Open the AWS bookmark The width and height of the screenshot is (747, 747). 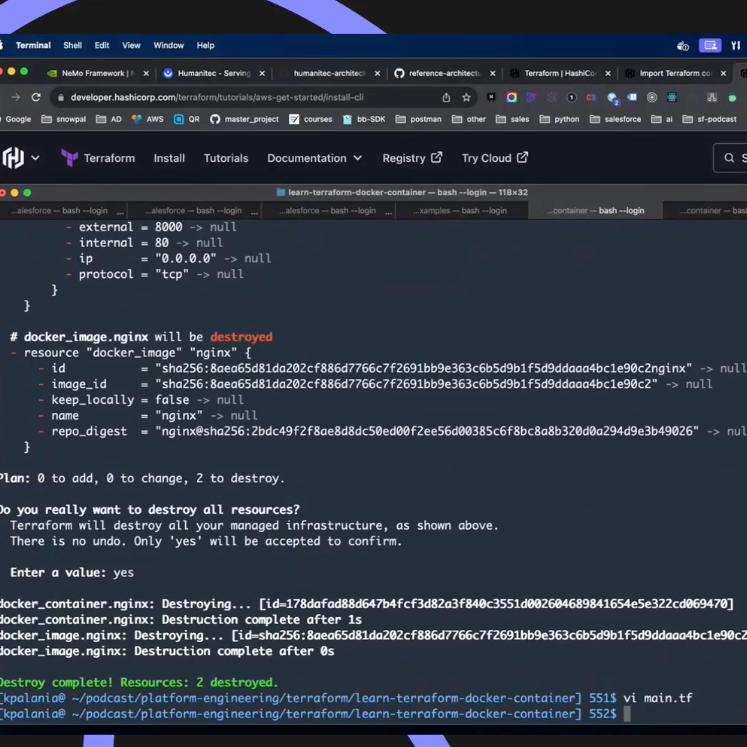147,119
